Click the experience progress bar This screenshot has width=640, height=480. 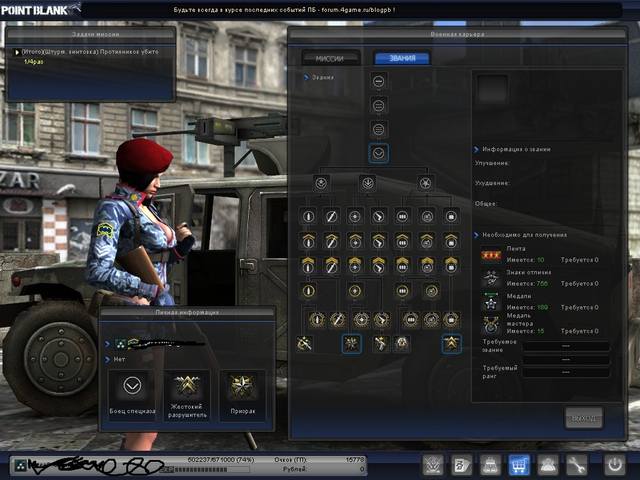(x=204, y=470)
